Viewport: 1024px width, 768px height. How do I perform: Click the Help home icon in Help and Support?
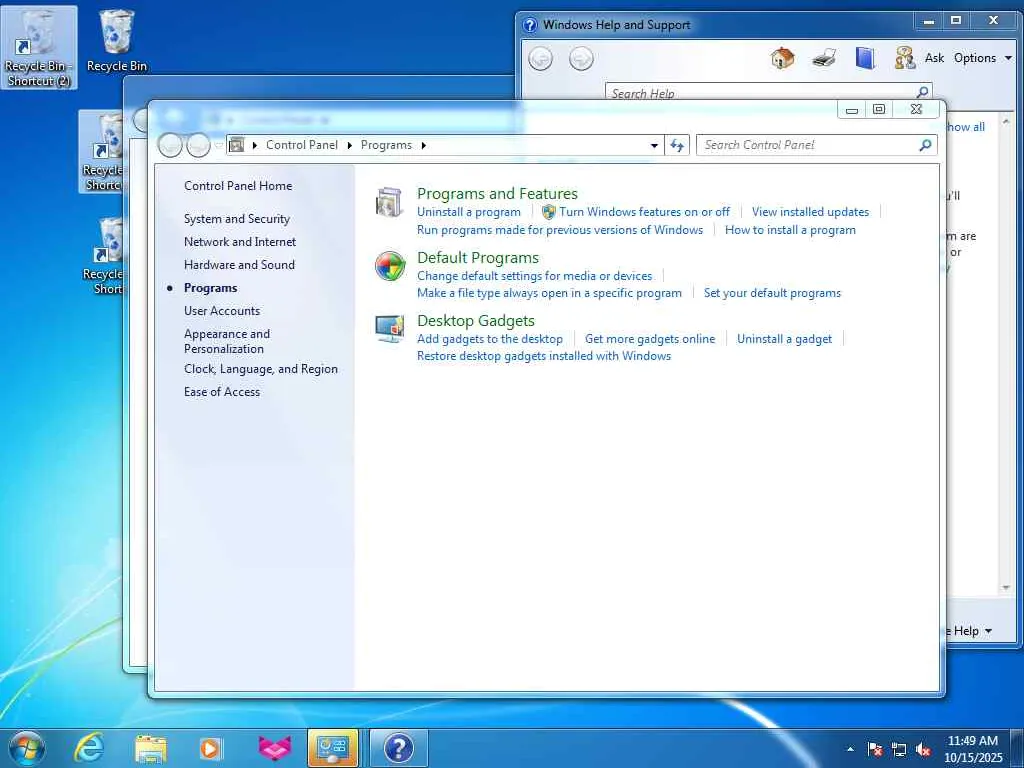pyautogui.click(x=782, y=58)
